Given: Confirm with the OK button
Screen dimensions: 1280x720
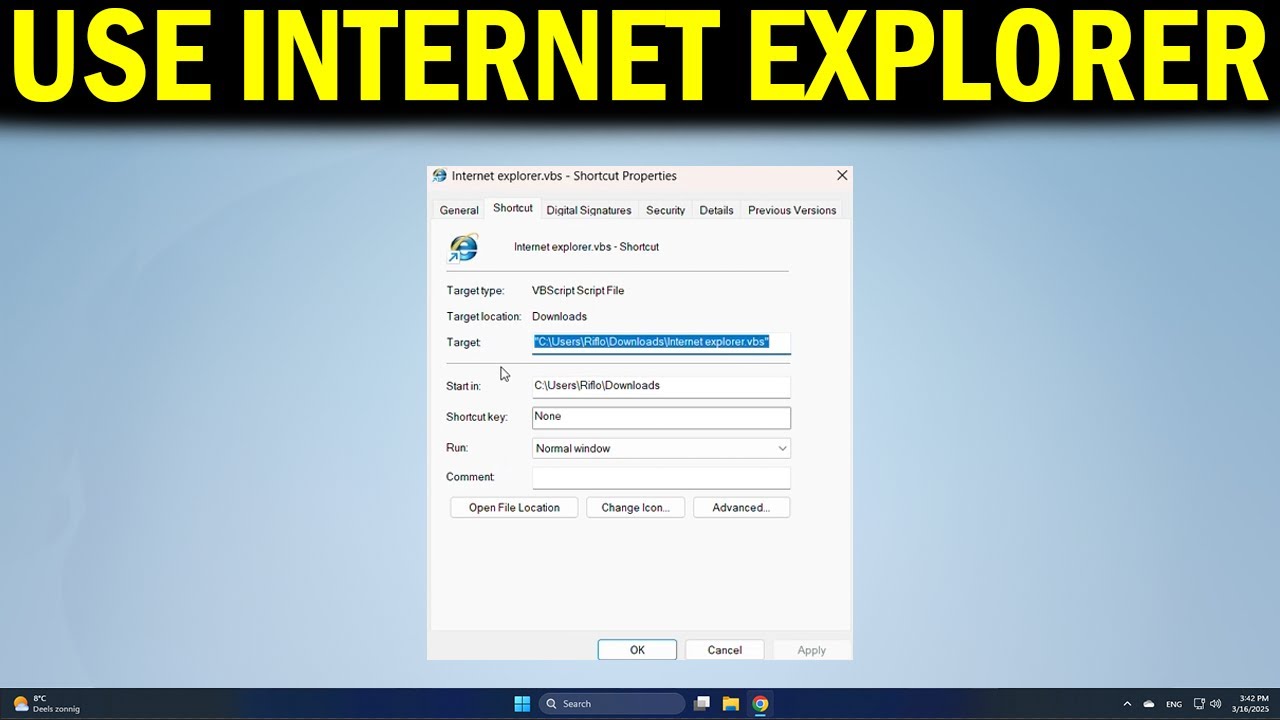Looking at the screenshot, I should 637,650.
